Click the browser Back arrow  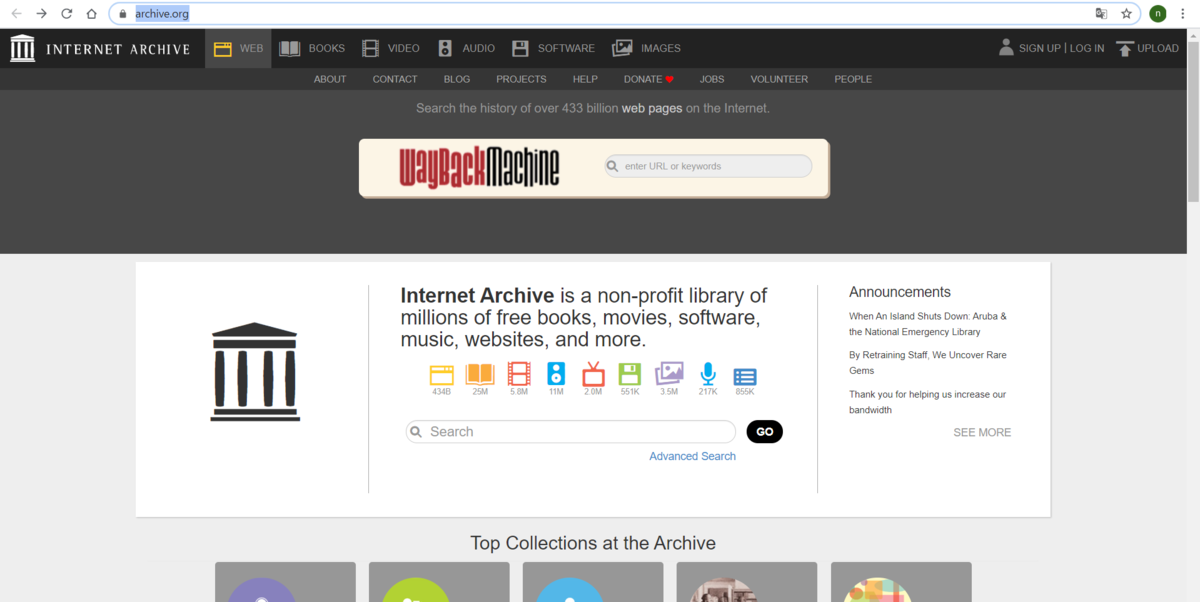16,14
